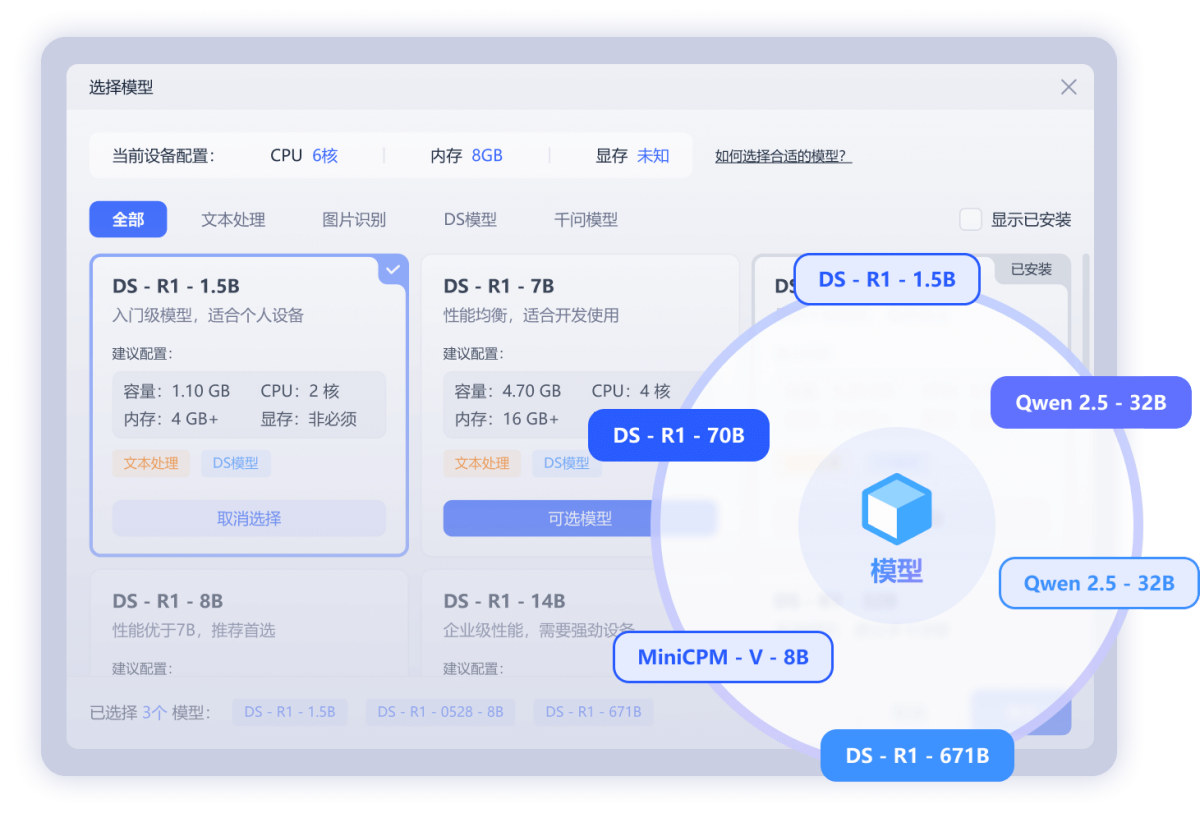Click the 文本处理 tag on DS - R1 - 1.5B card

151,463
